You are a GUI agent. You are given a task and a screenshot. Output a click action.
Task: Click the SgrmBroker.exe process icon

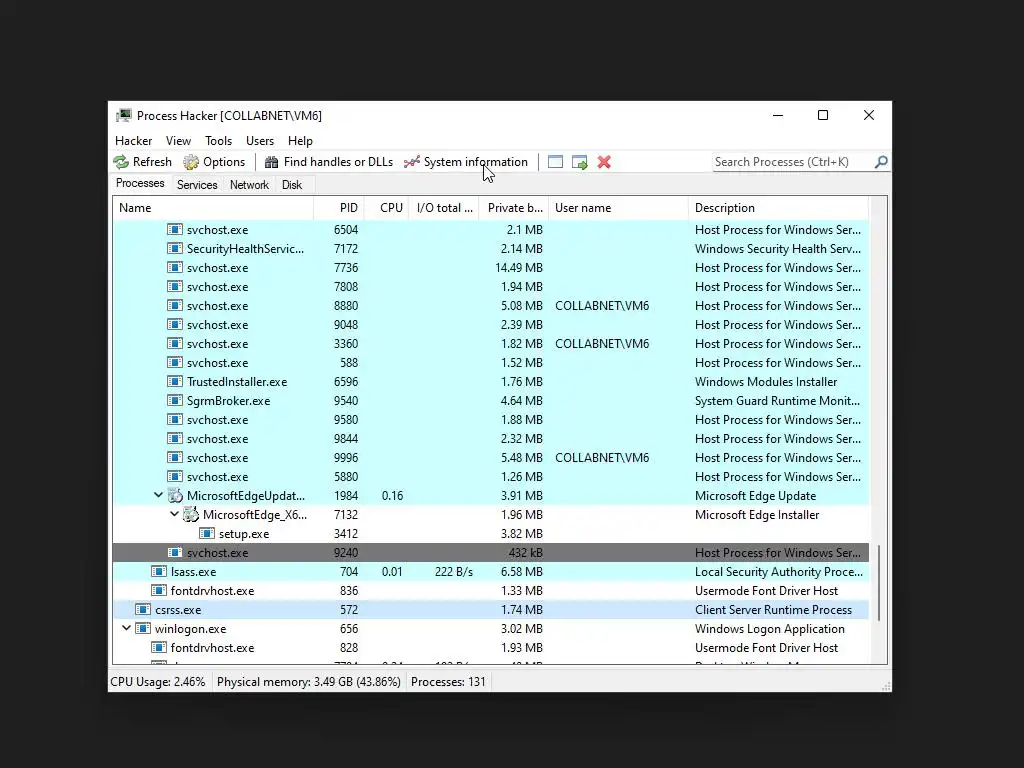tap(174, 400)
